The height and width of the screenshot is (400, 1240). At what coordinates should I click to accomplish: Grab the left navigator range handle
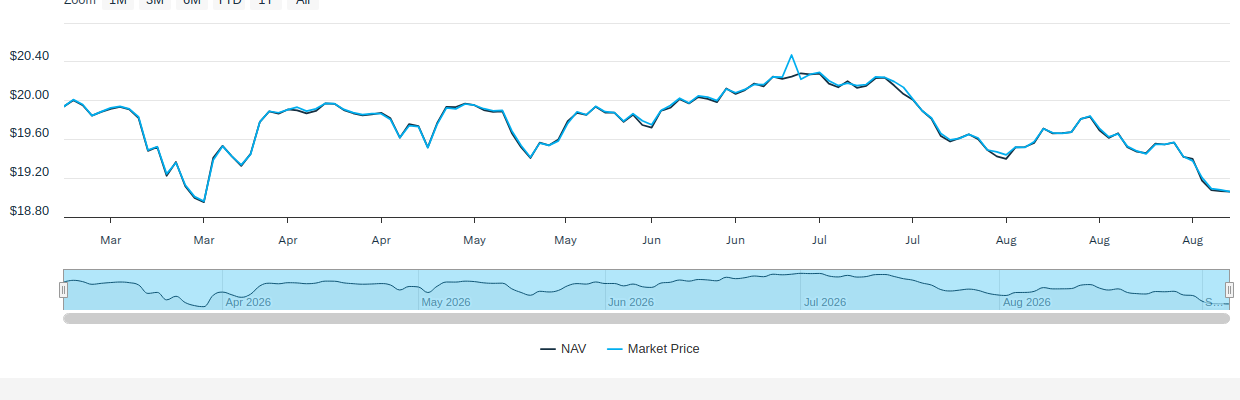tap(63, 290)
